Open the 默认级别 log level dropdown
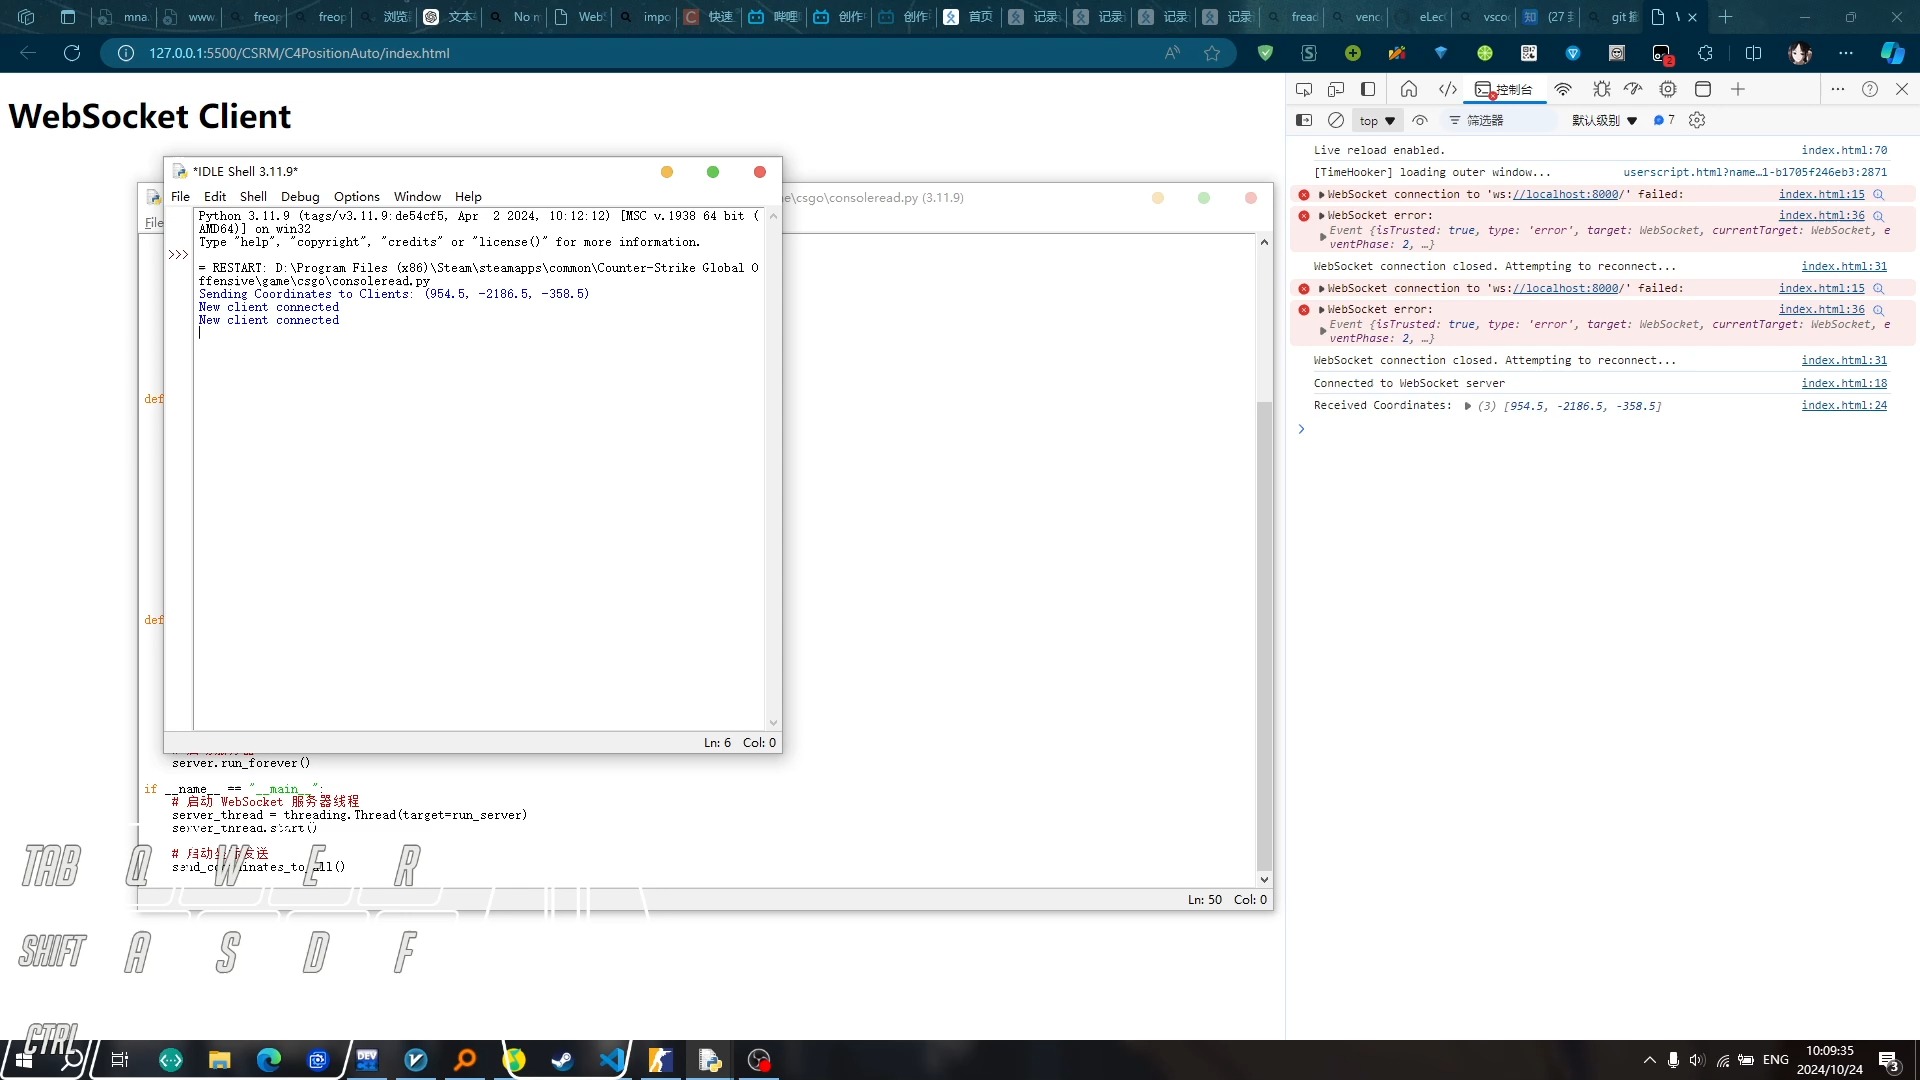 tap(1604, 120)
